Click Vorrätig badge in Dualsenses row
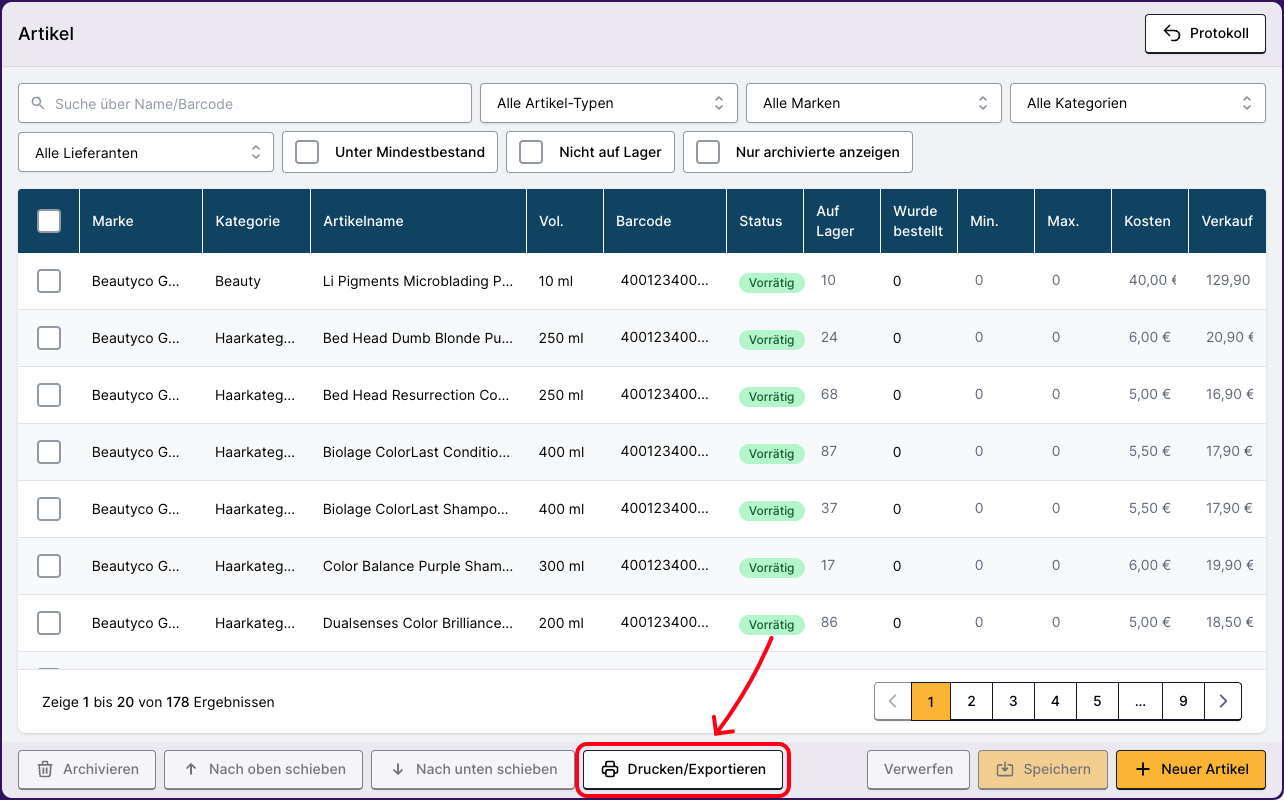Screen dimensions: 1284x800 click(x=771, y=625)
